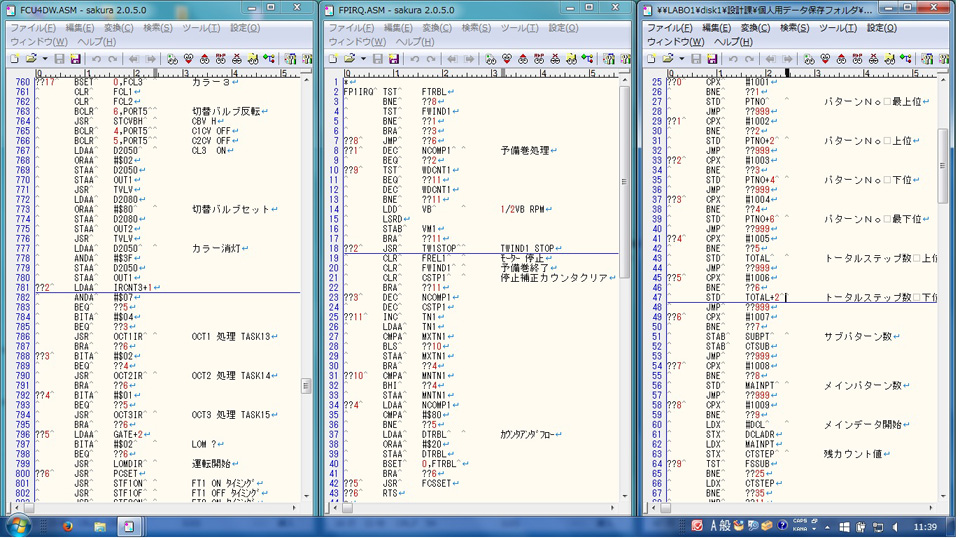The image size is (960, 540).
Task: Click New file icon in LABO1 window
Action: tap(651, 59)
